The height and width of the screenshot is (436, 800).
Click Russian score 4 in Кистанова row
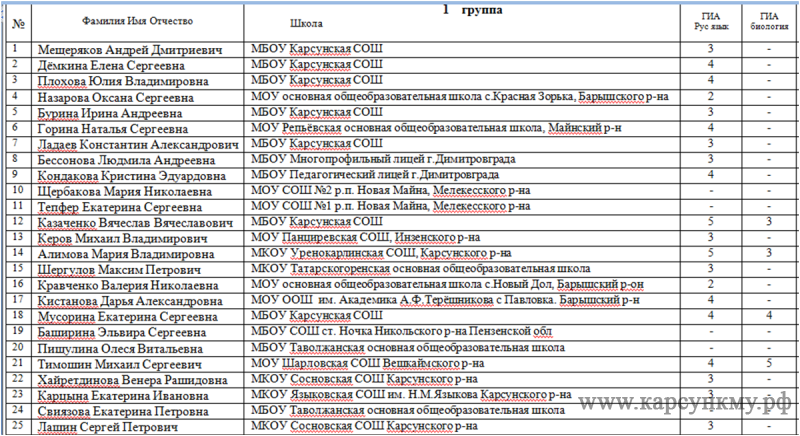711,300
